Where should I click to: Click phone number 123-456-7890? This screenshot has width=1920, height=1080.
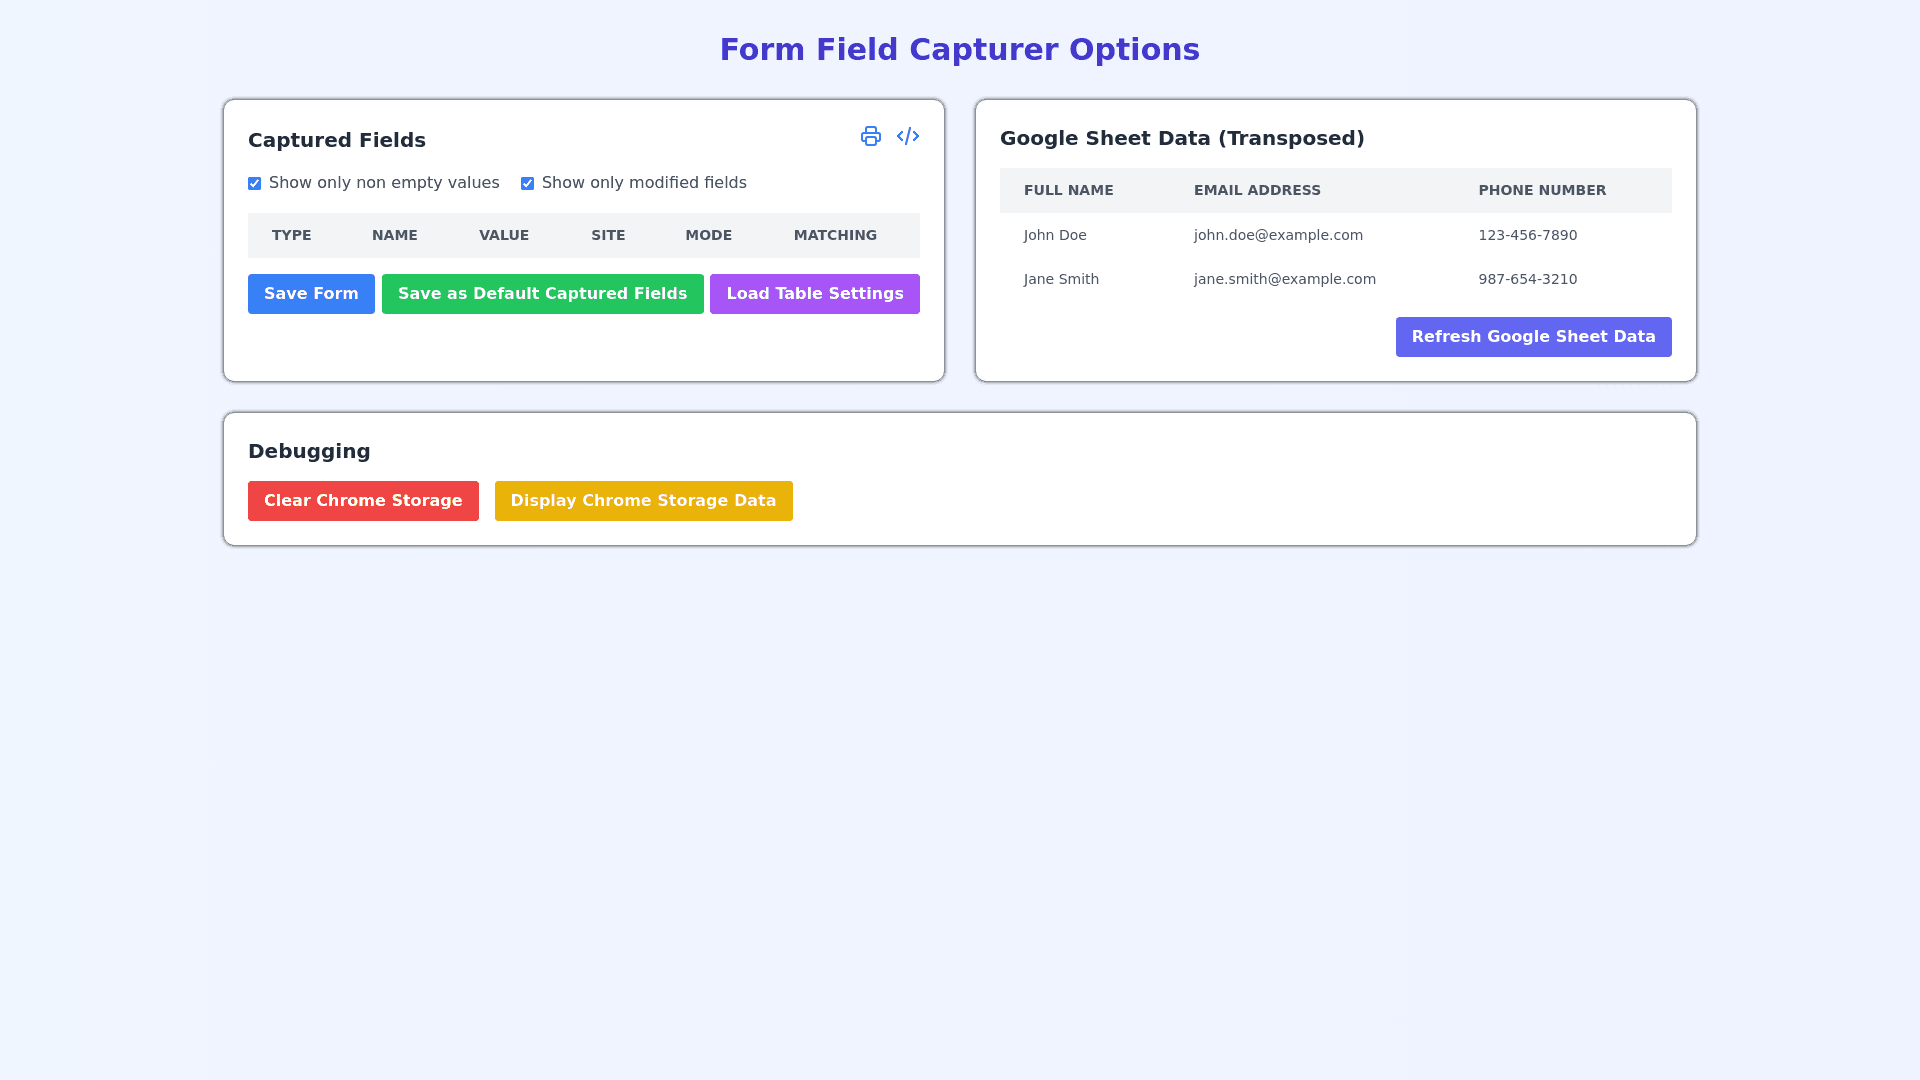[x=1527, y=236]
